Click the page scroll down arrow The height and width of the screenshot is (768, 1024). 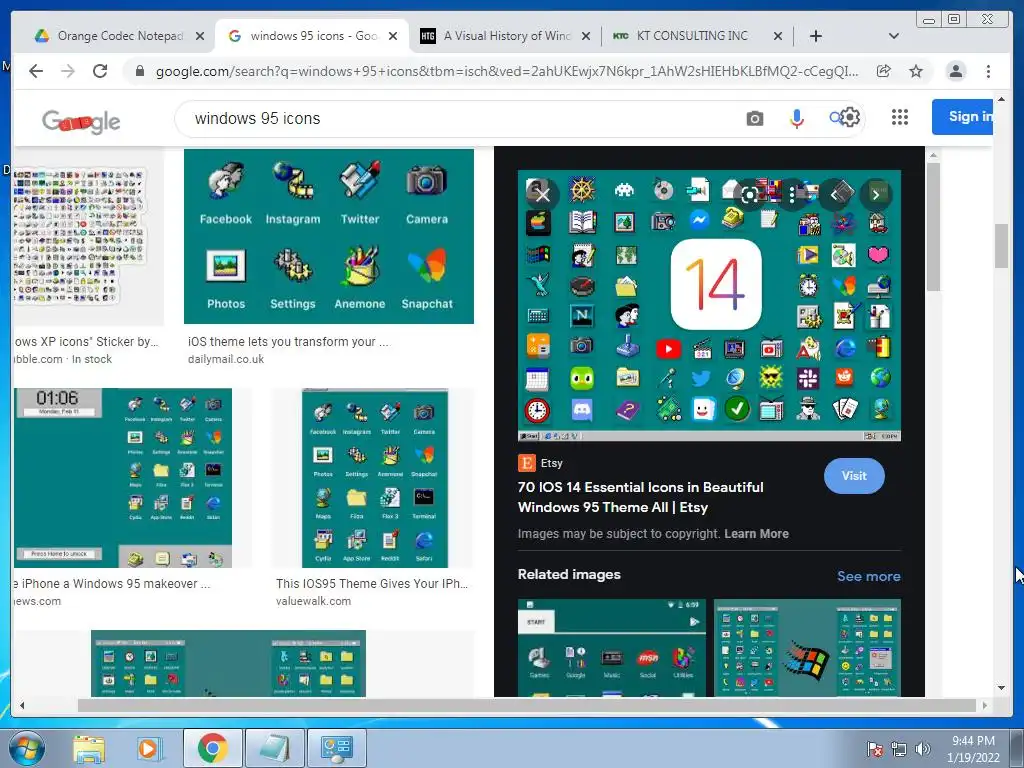pos(1001,688)
